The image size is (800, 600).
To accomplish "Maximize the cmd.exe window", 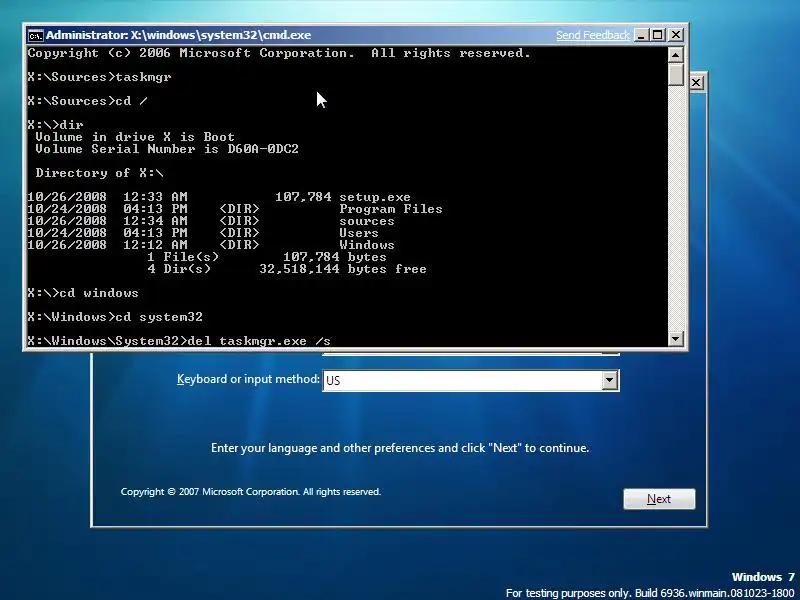I will tap(658, 35).
